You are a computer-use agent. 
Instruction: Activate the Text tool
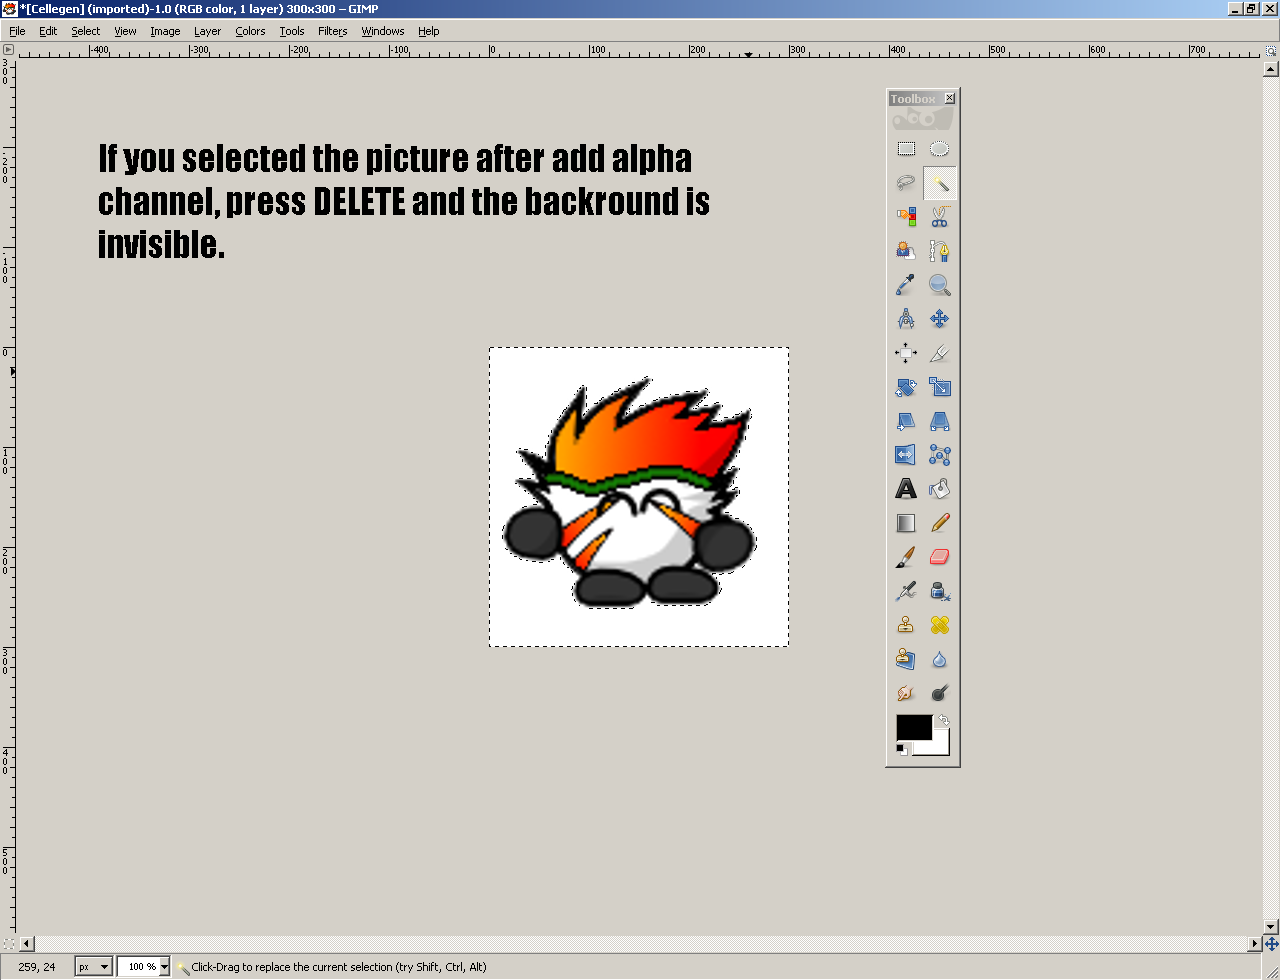tap(905, 488)
